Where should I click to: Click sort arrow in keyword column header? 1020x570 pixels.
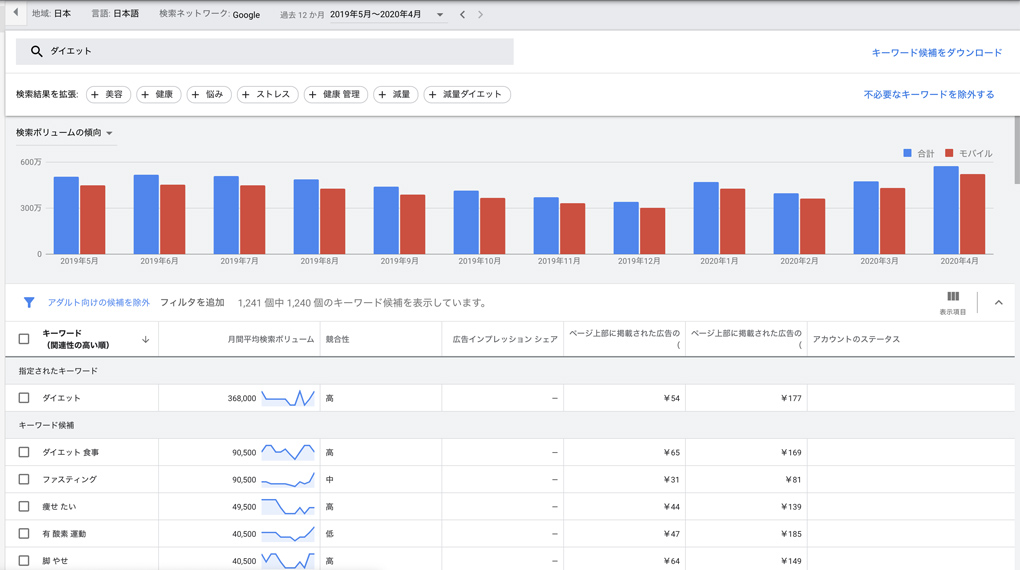(x=145, y=340)
